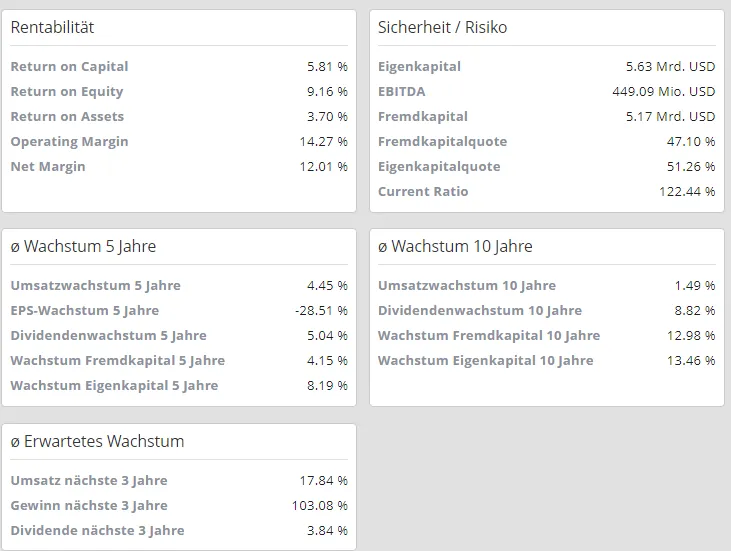Select Gewinn nächste 3 Jahre label
The image size is (731, 551).
(x=89, y=505)
